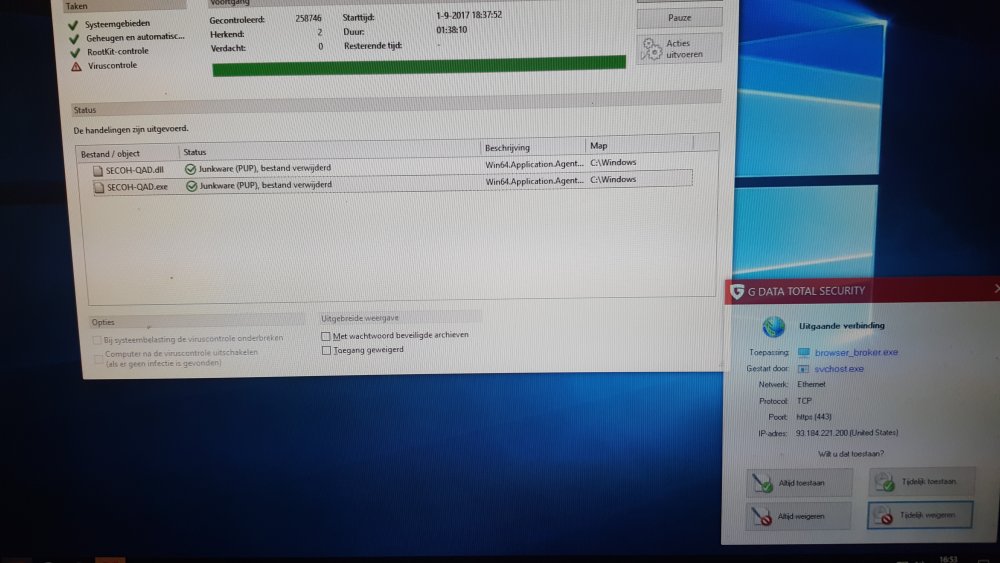Click application icon beside svchost.exe
Screen dimensions: 1000x563
804,369
